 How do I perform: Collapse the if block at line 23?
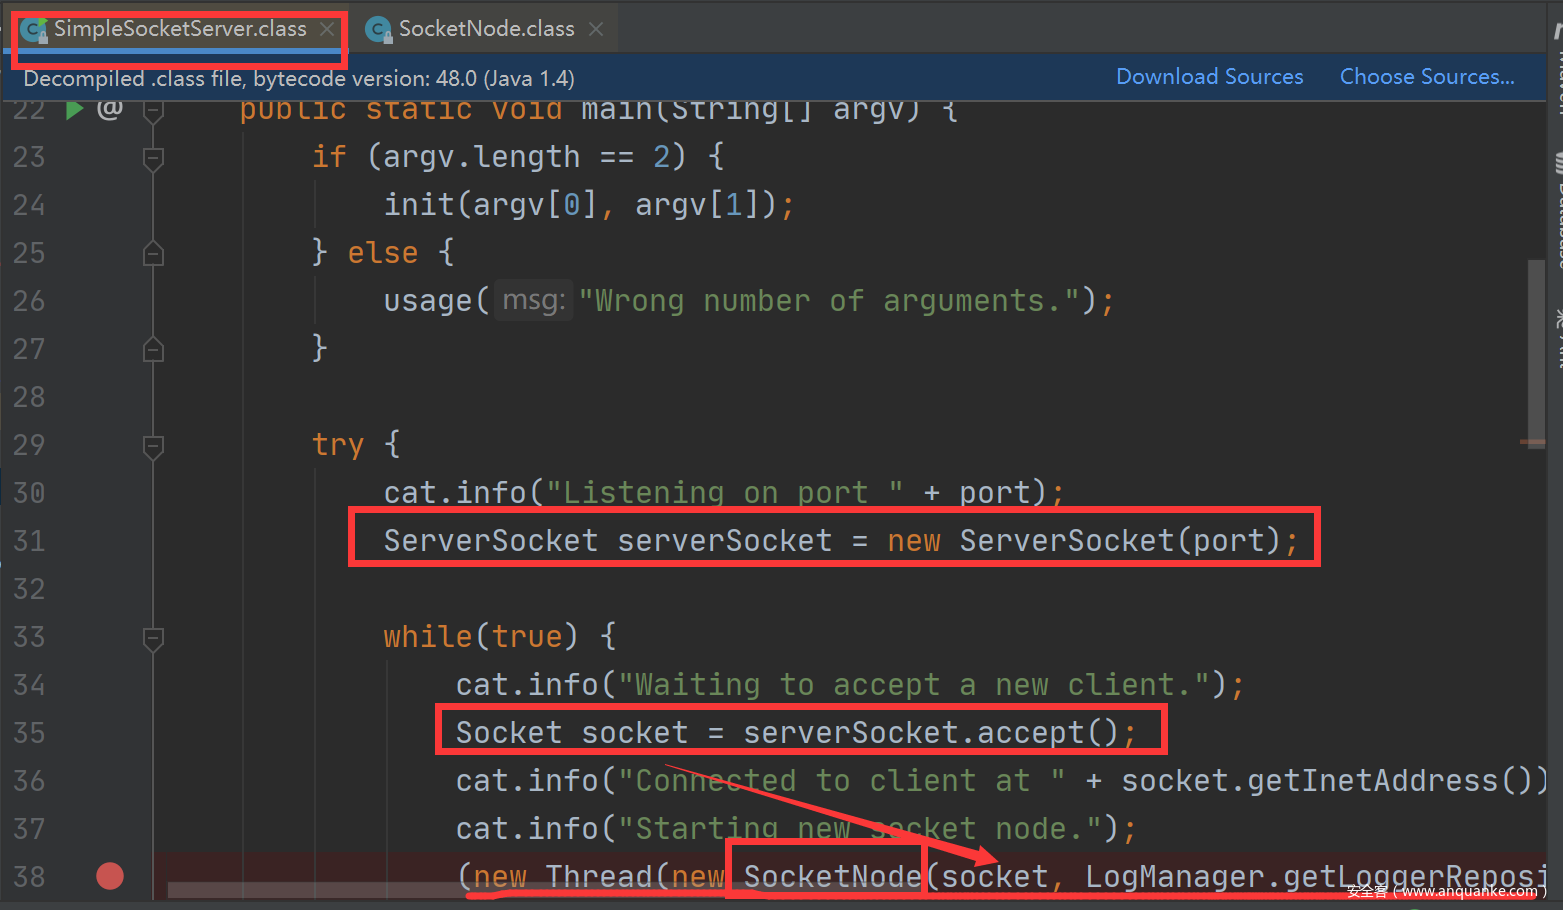coord(153,158)
